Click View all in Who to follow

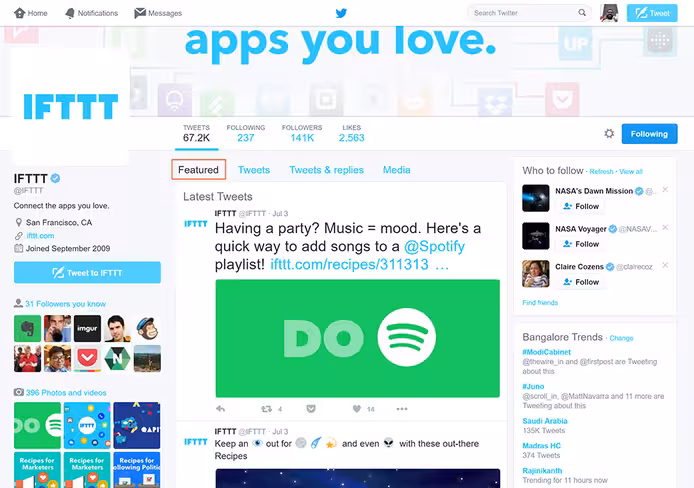coord(631,172)
